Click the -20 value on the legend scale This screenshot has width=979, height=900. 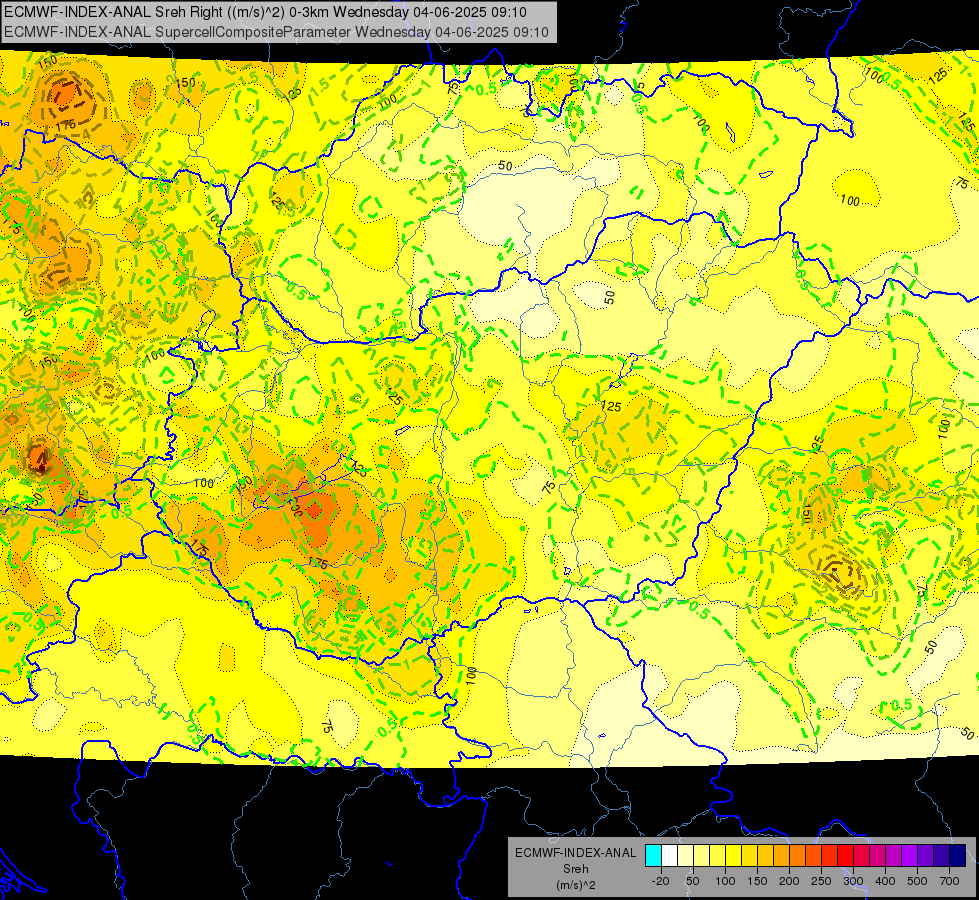pos(660,881)
